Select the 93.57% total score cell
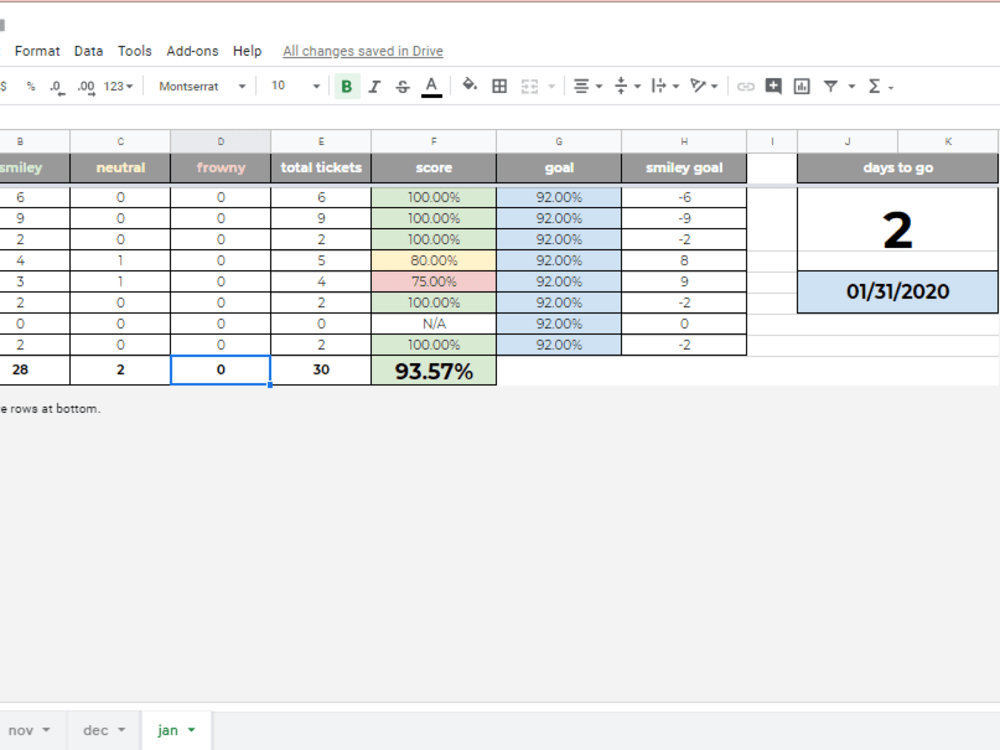 click(x=434, y=371)
